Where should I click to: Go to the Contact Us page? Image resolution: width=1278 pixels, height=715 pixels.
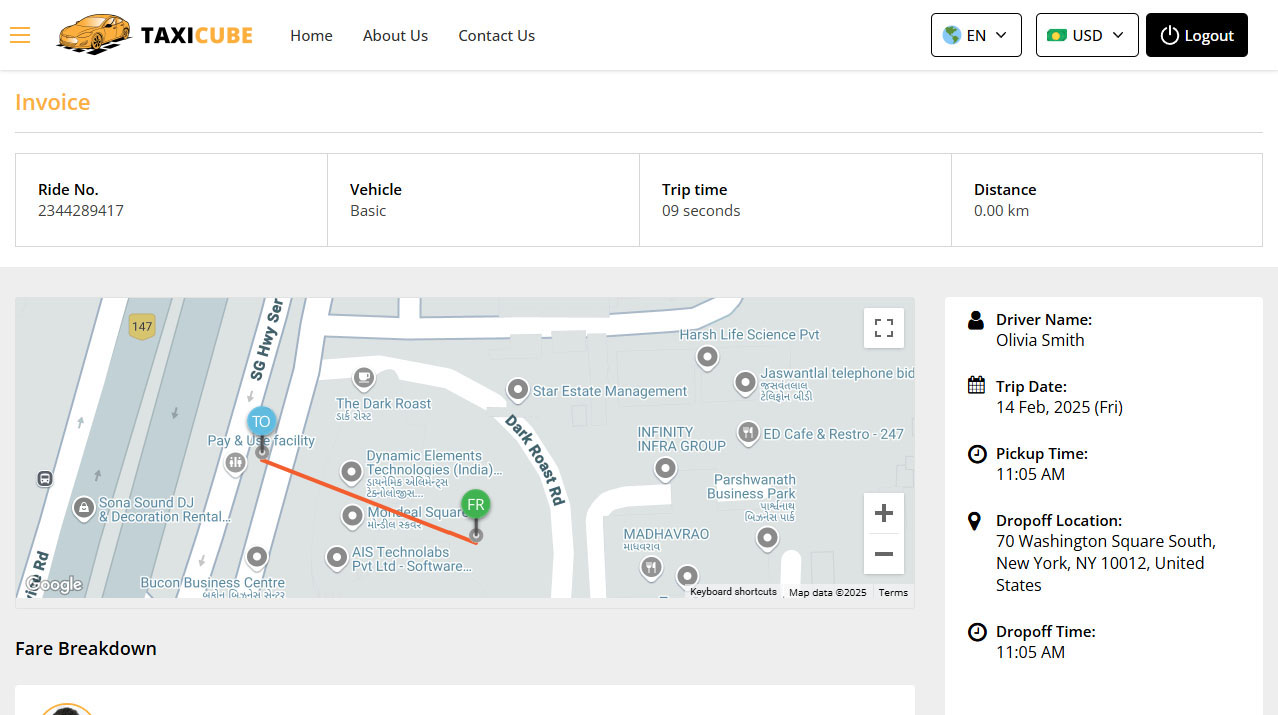pyautogui.click(x=496, y=35)
